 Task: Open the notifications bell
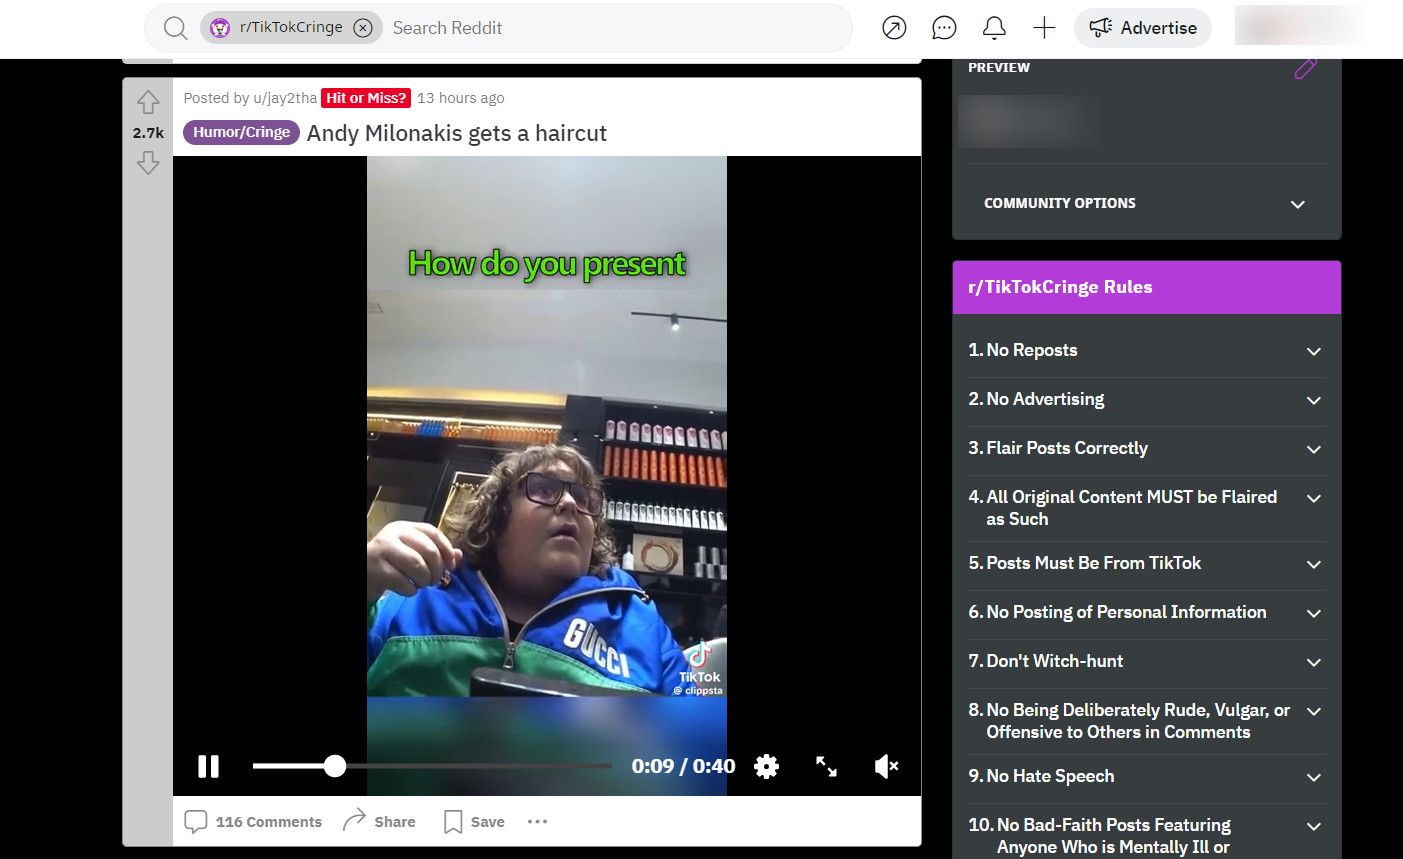click(x=994, y=28)
